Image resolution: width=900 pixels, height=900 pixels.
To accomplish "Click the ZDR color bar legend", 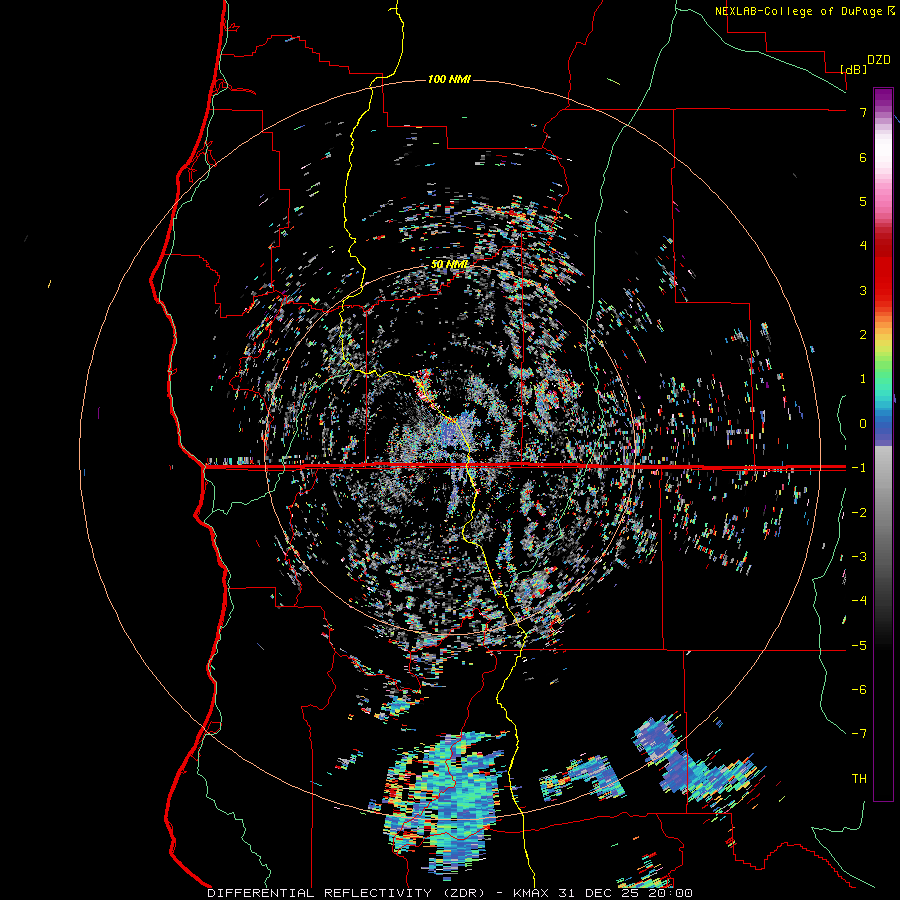I will pos(883,444).
